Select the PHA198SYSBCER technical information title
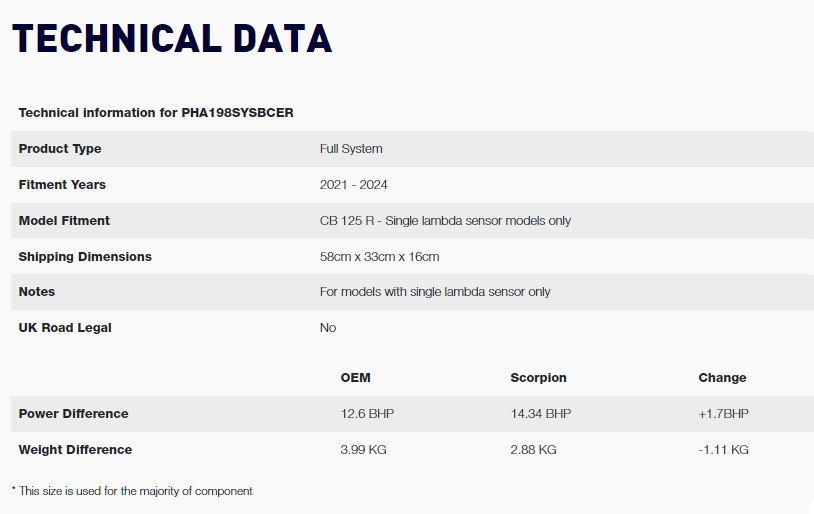The image size is (814, 514). pos(156,113)
